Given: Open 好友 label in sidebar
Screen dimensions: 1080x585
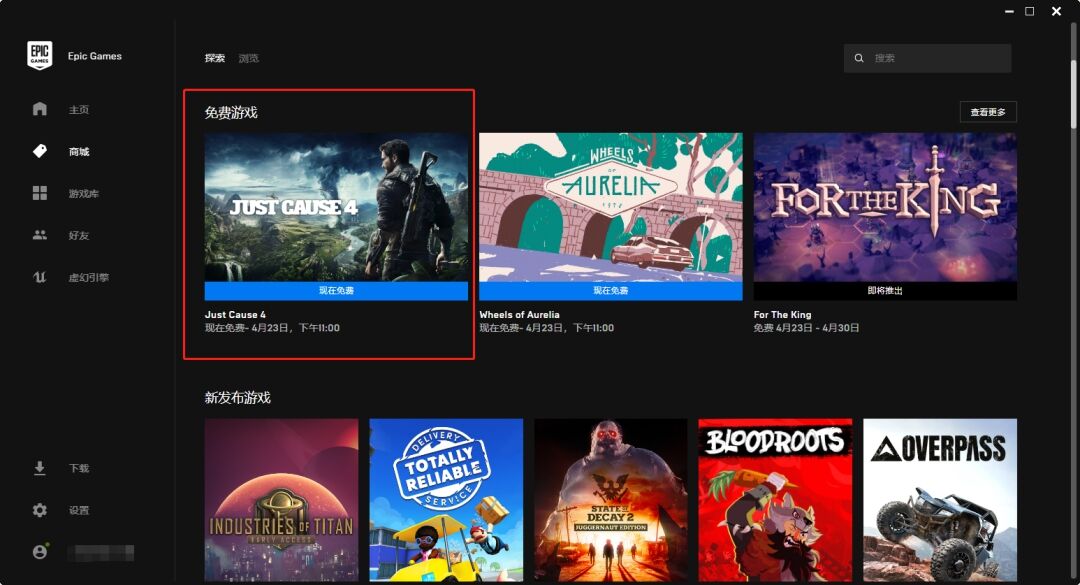Looking at the screenshot, I should point(79,236).
